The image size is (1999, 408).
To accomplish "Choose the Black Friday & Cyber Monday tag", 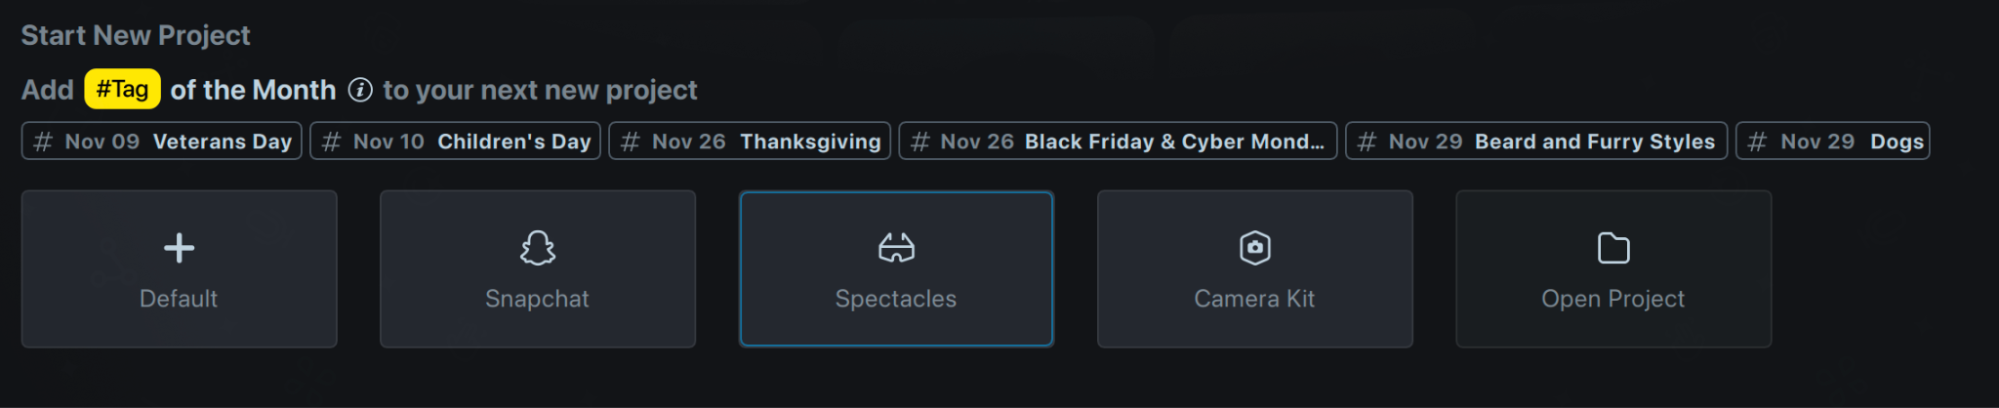I will coord(1118,141).
